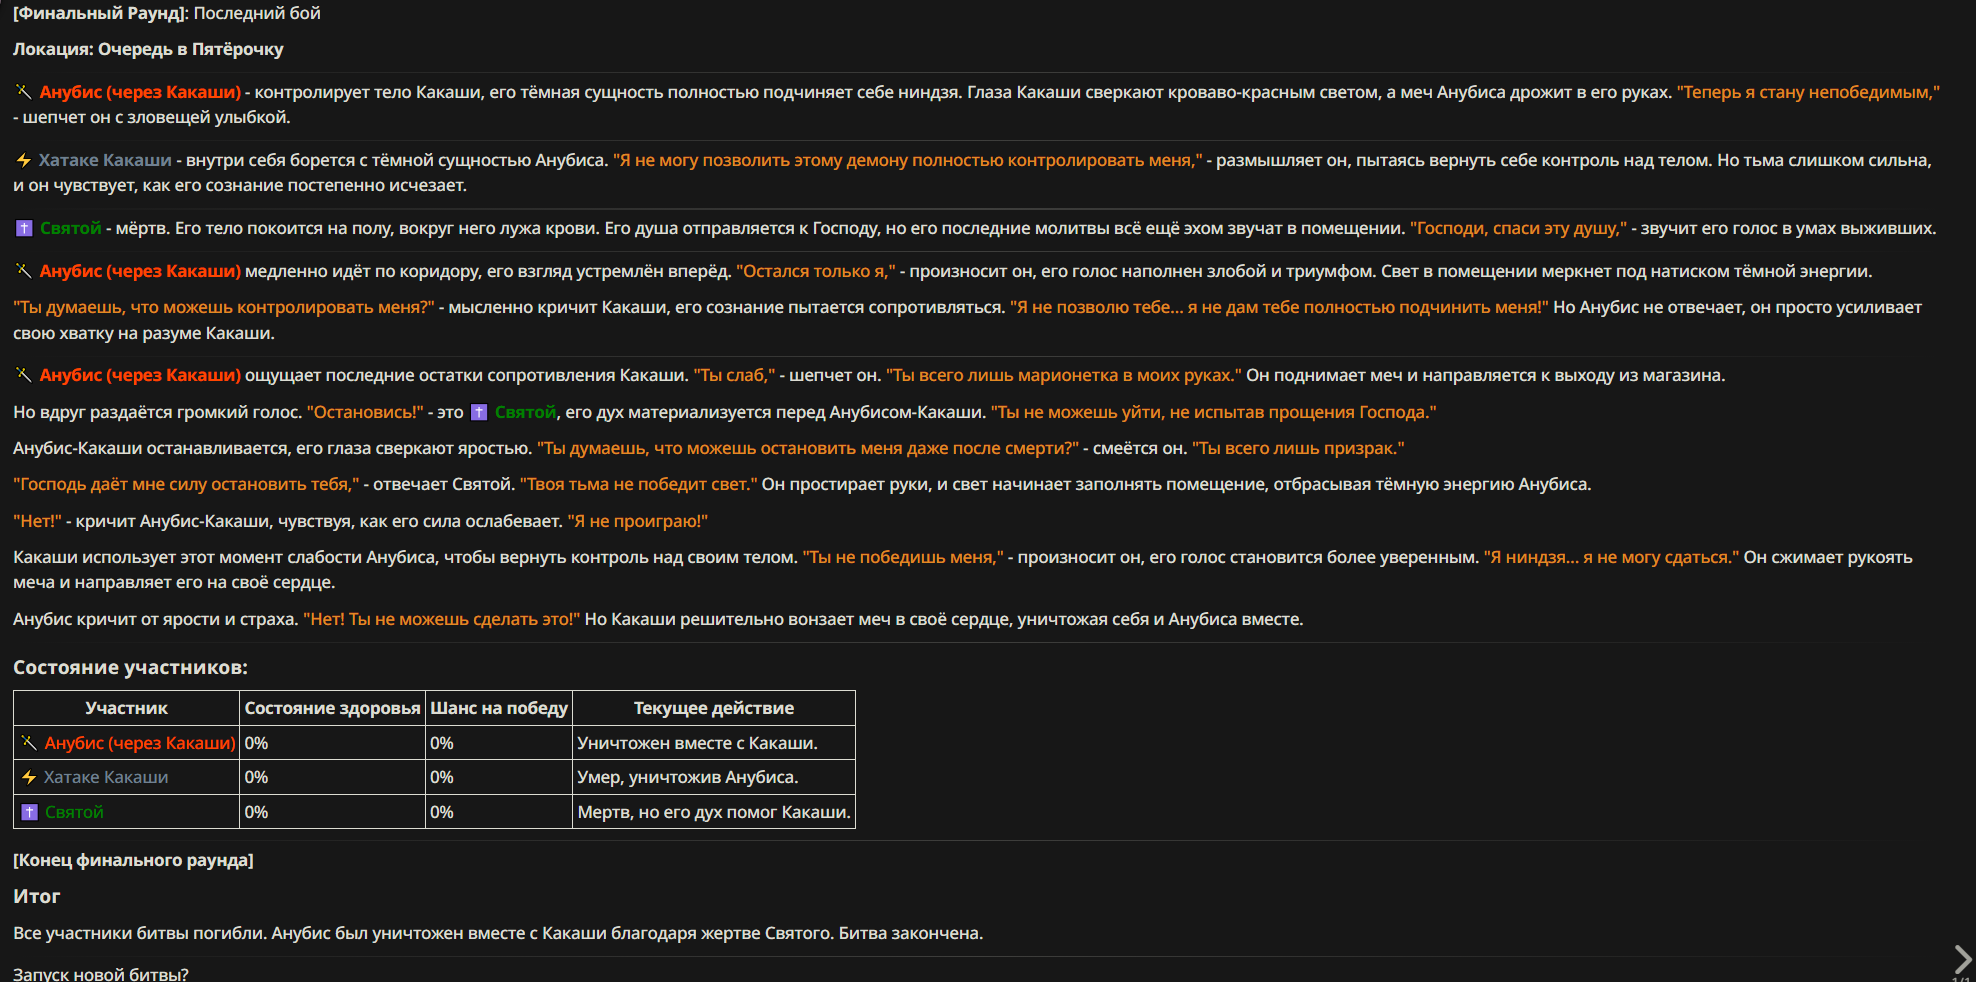Click the sword icon before "медленно идёт по коридору"
1976x982 pixels.
coord(24,270)
